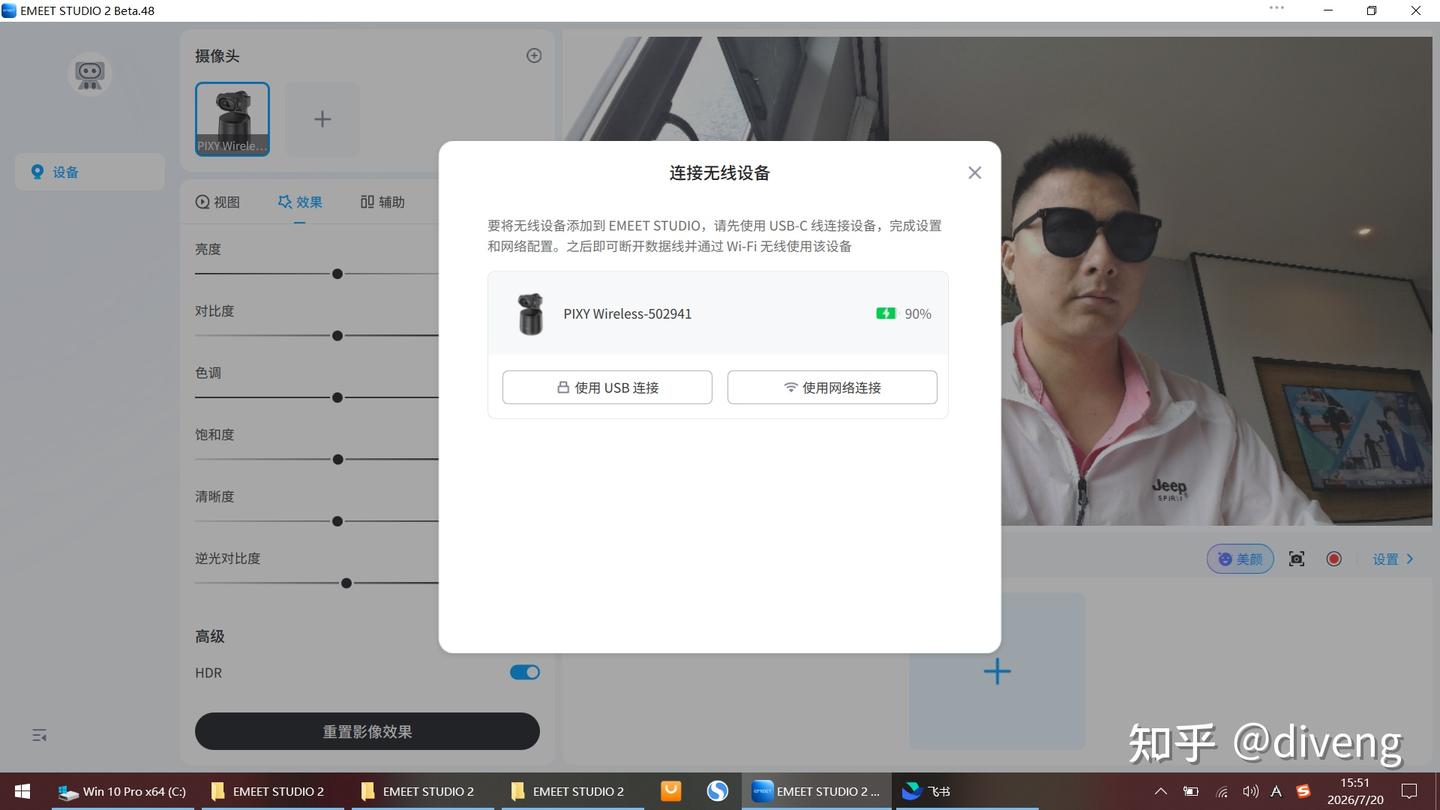Click the 摄像头 panel heading

217,56
